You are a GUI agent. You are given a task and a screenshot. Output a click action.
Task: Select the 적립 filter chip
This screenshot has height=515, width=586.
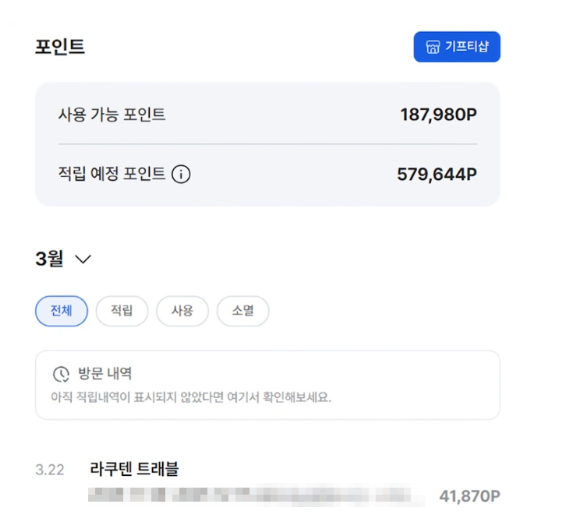(122, 311)
